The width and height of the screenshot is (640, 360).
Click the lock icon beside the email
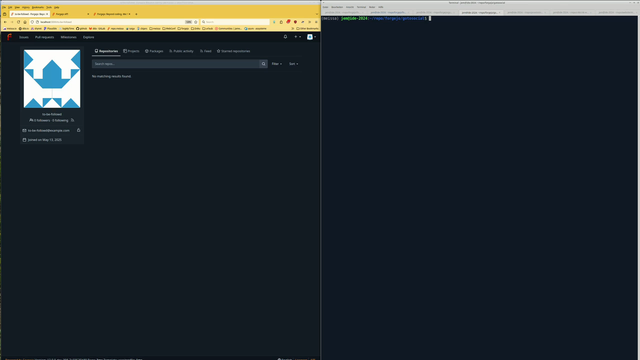click(x=79, y=130)
